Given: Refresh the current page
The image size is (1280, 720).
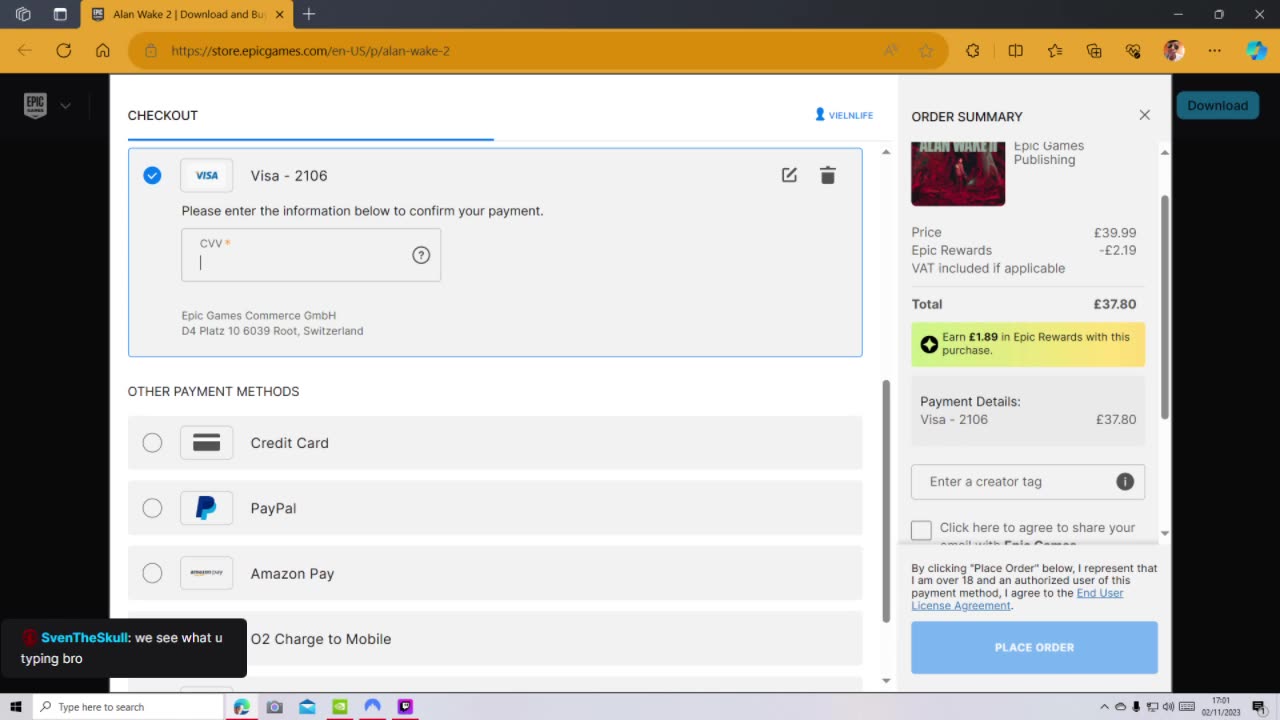Looking at the screenshot, I should (64, 50).
